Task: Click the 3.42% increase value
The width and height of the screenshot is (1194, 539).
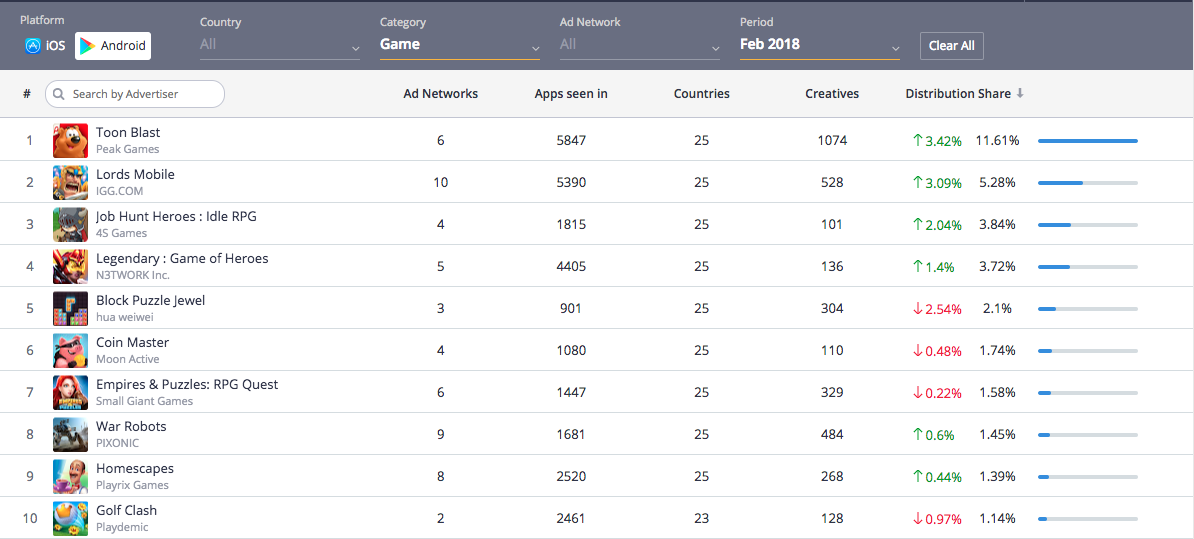Action: (937, 141)
